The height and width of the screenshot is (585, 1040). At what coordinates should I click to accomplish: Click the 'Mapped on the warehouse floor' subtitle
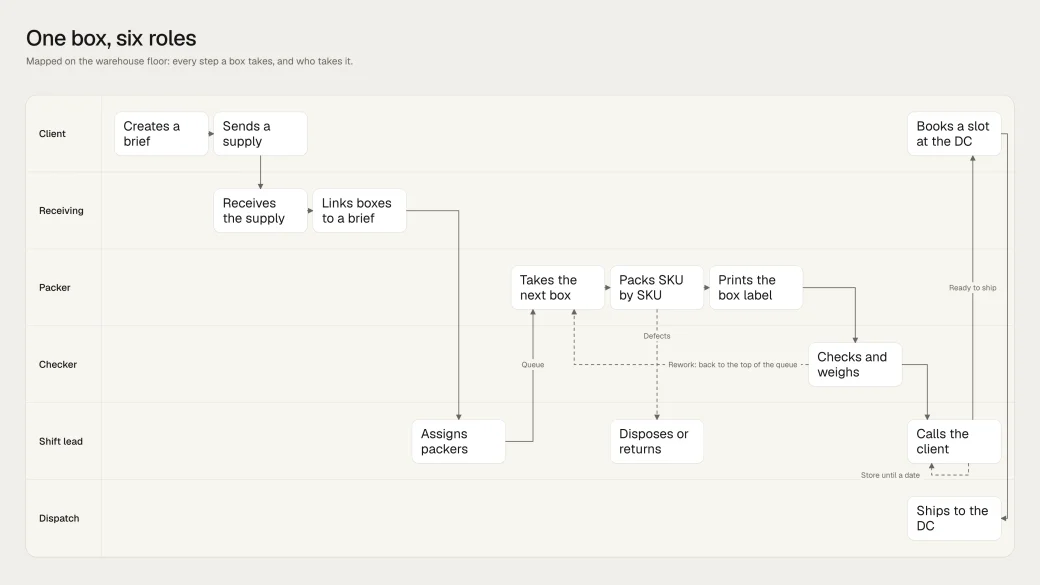tap(189, 61)
